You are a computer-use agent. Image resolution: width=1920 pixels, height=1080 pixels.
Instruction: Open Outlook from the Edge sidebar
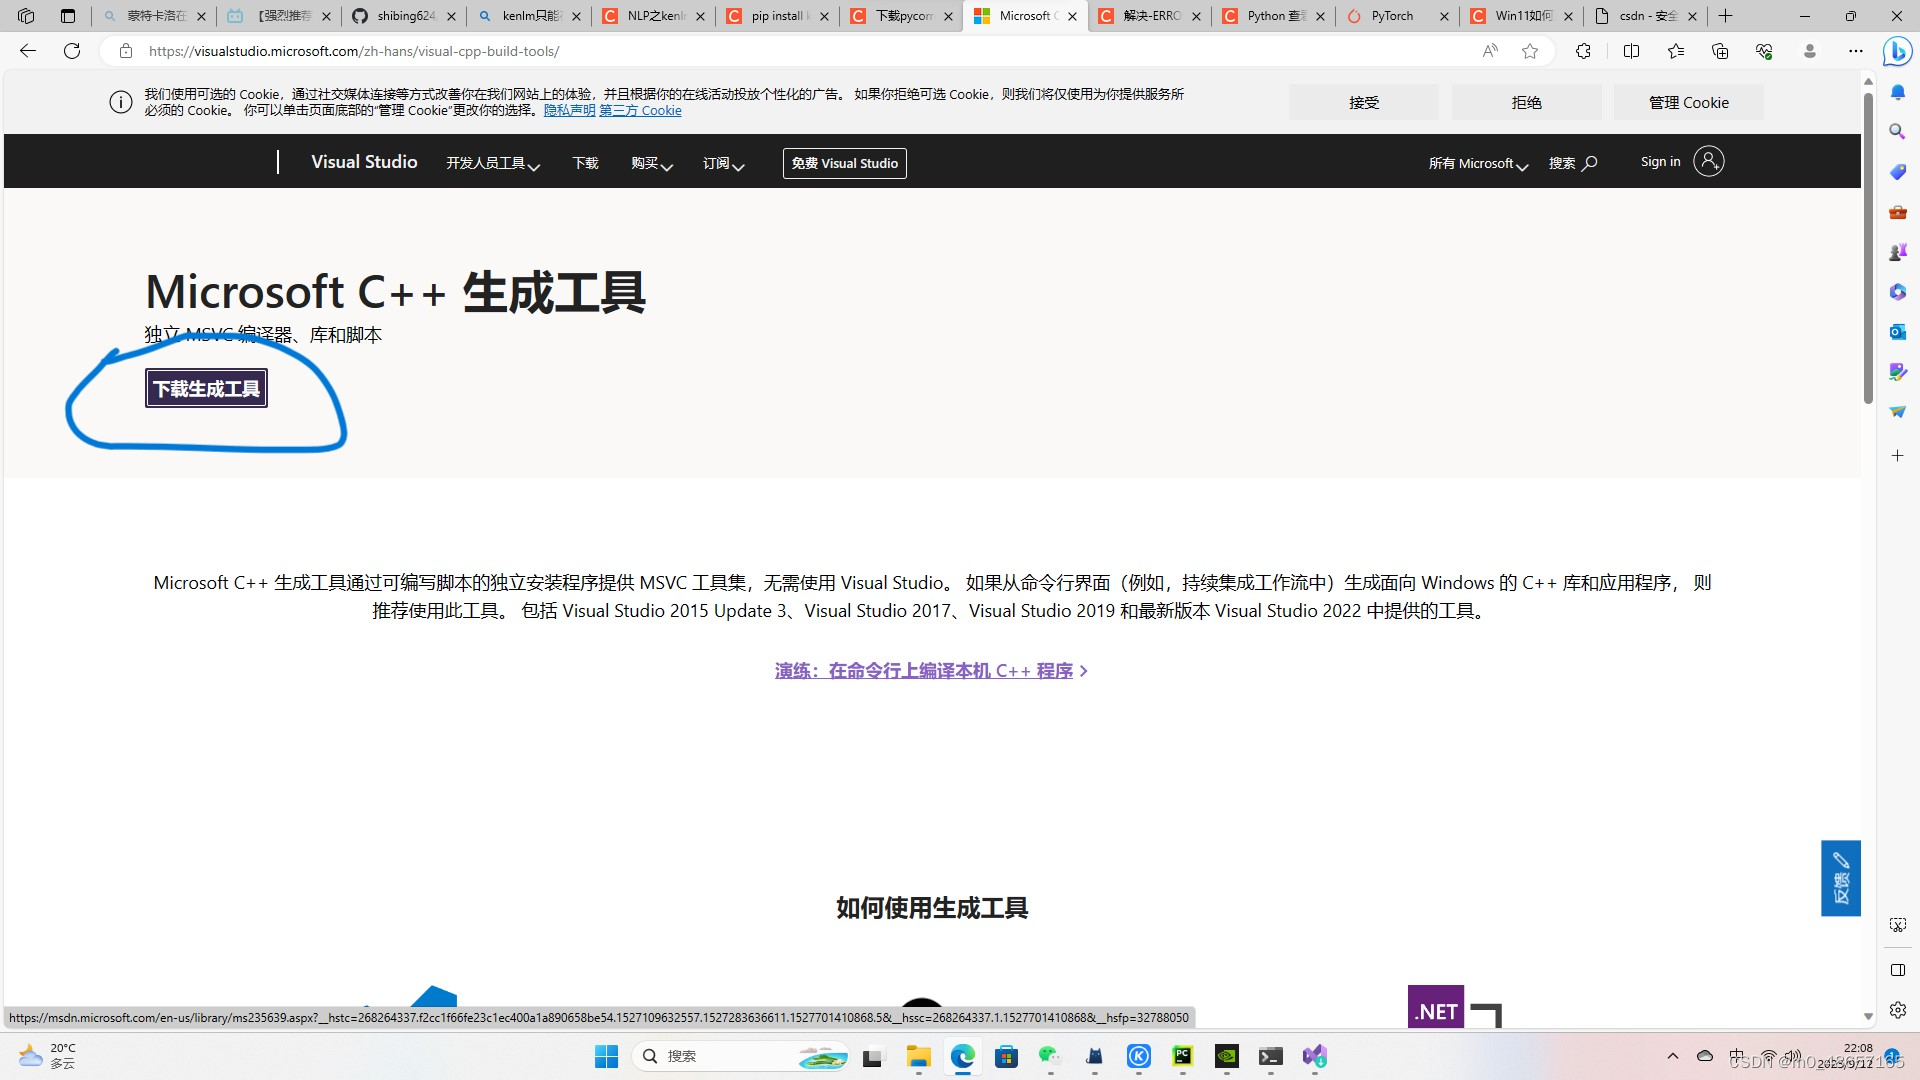(x=1897, y=331)
